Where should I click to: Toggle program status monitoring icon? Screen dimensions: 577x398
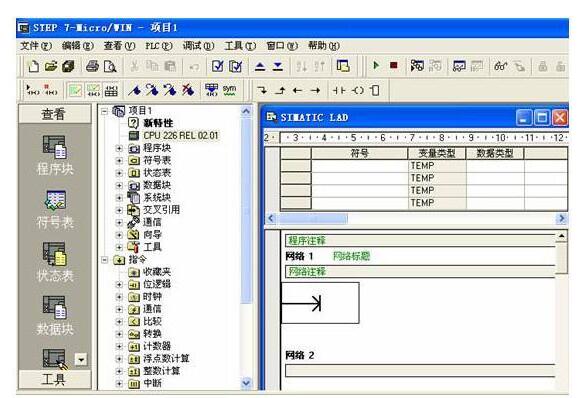coord(417,66)
